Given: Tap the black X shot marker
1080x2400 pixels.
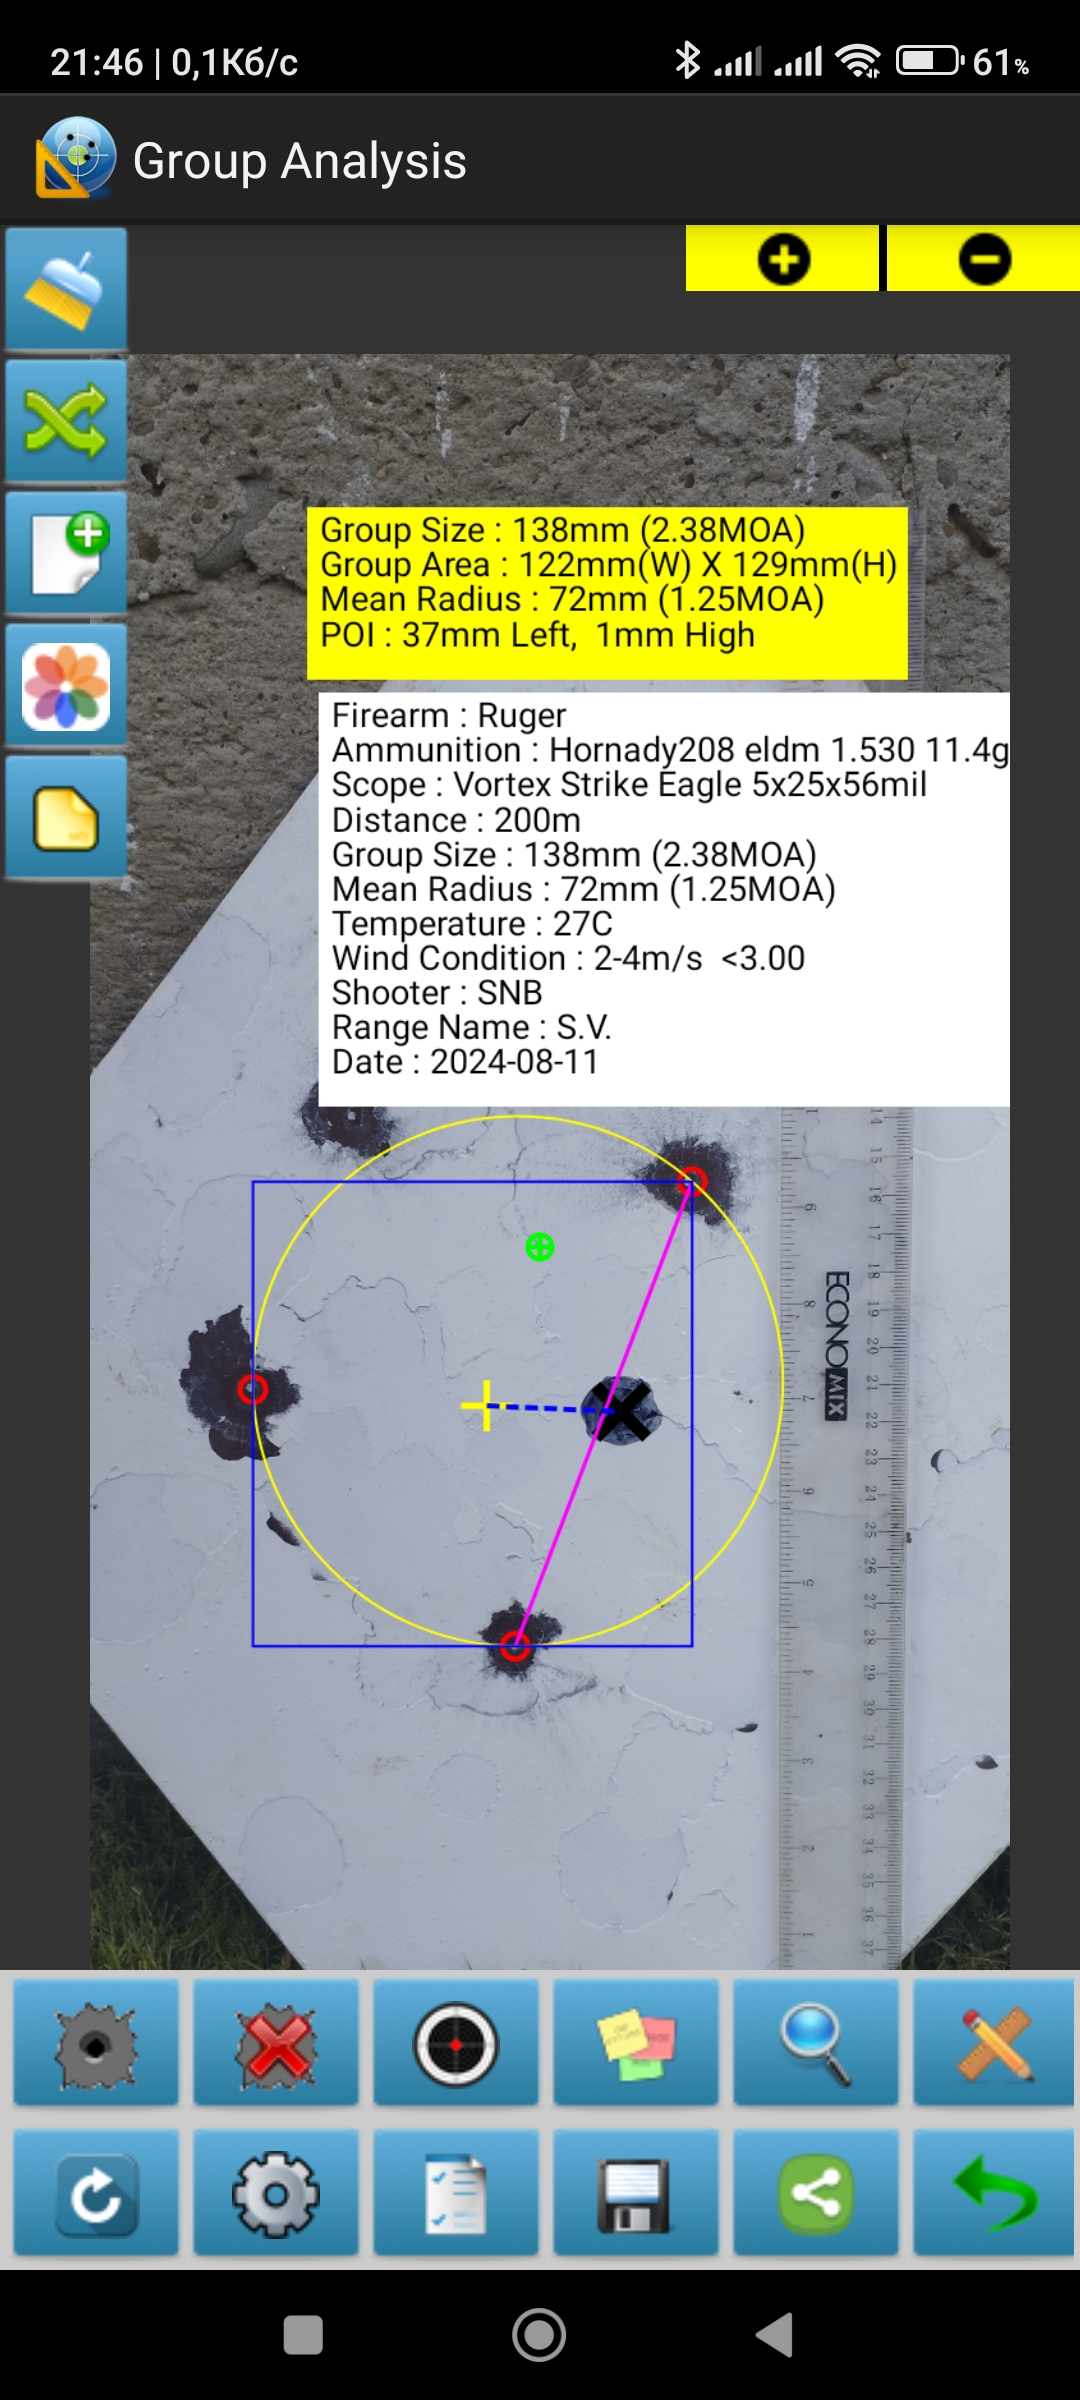Looking at the screenshot, I should (x=622, y=1410).
